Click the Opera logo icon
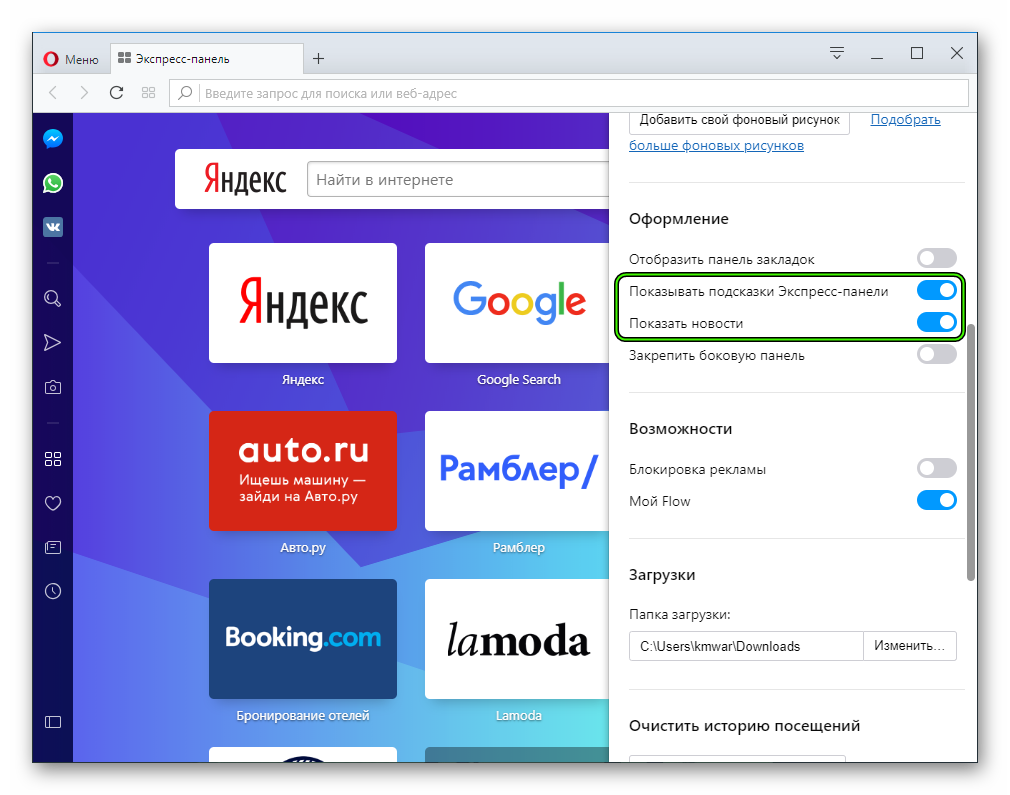 click(x=51, y=59)
